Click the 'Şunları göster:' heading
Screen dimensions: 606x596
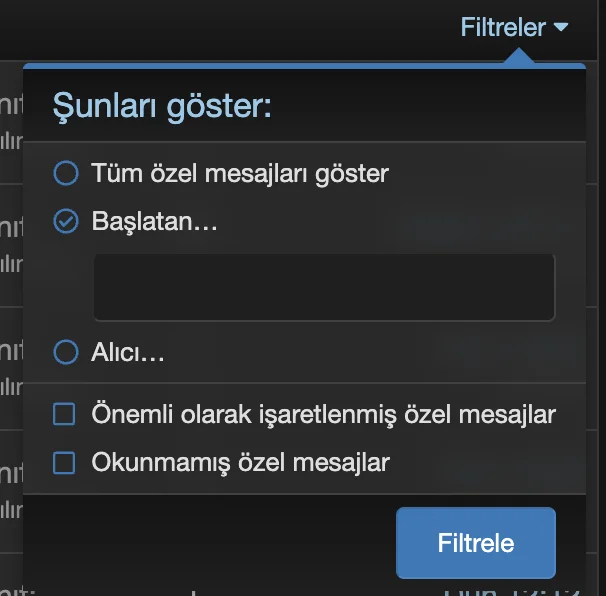coord(162,105)
